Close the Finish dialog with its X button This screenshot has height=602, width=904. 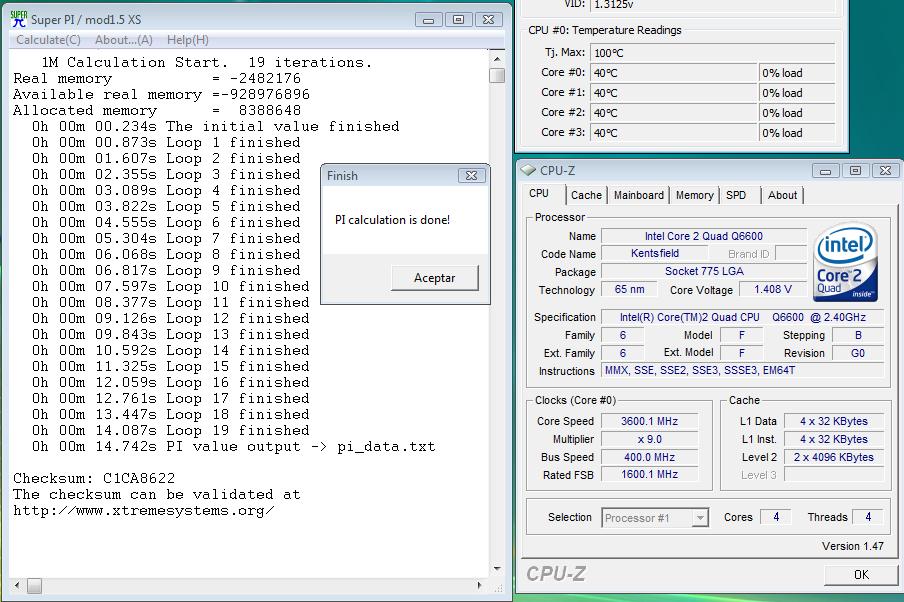tap(471, 176)
